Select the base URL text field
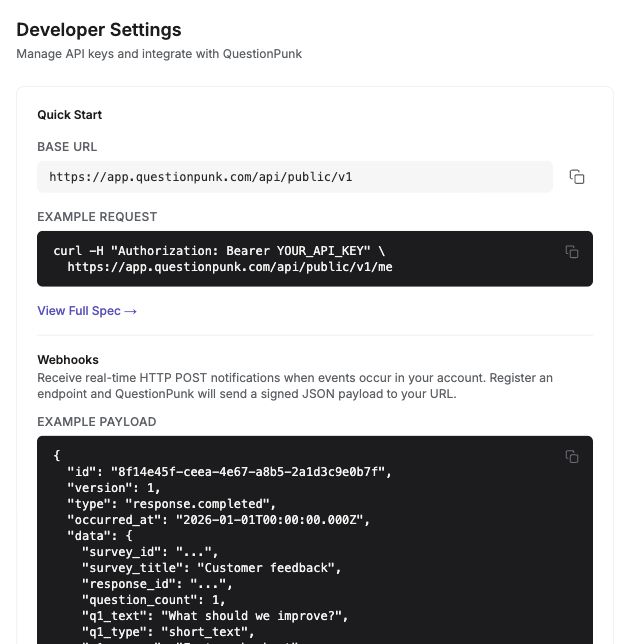 click(x=295, y=177)
